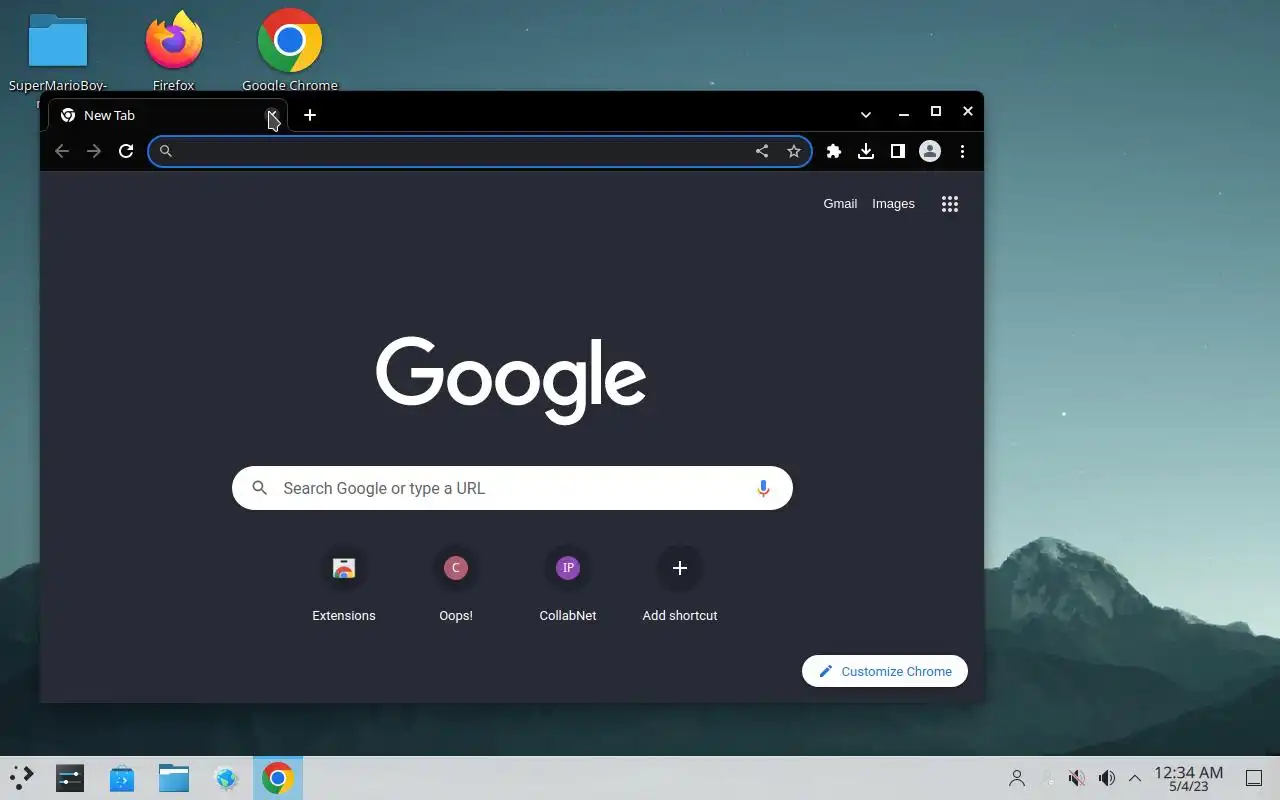Open Discover store in taskbar
Image resolution: width=1280 pixels, height=800 pixels.
click(122, 778)
